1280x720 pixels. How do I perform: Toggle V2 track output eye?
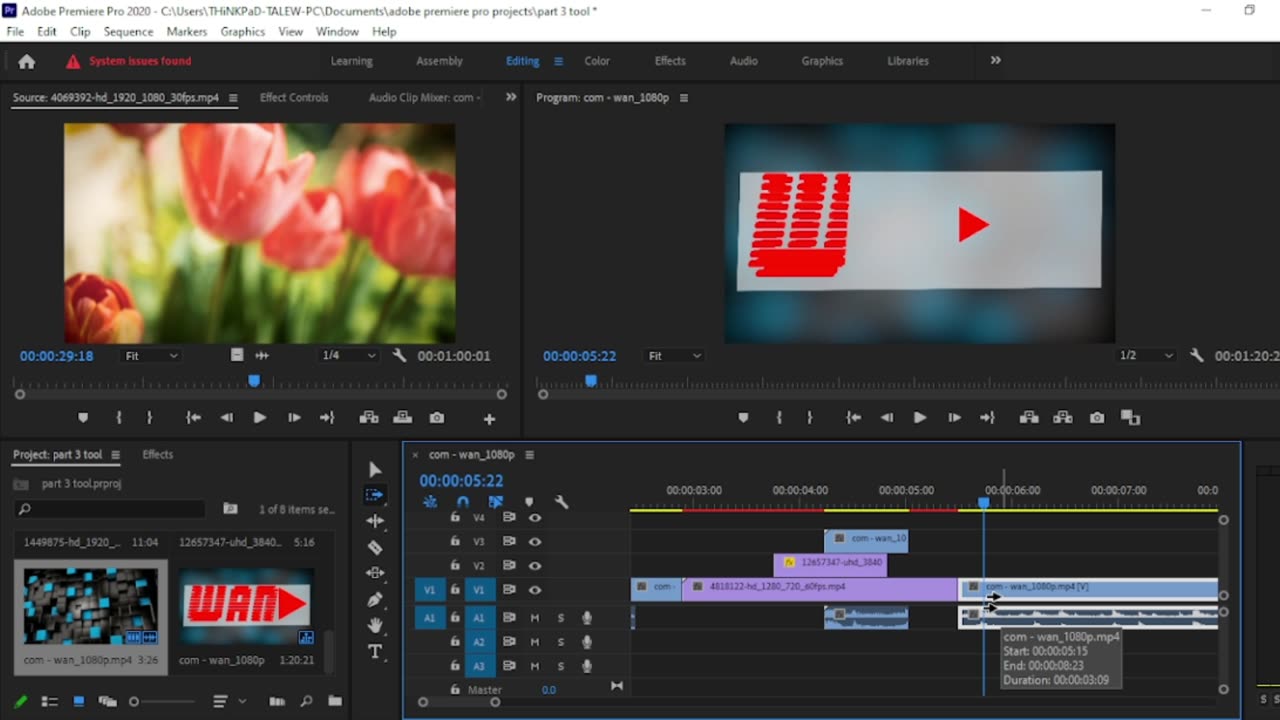(535, 566)
